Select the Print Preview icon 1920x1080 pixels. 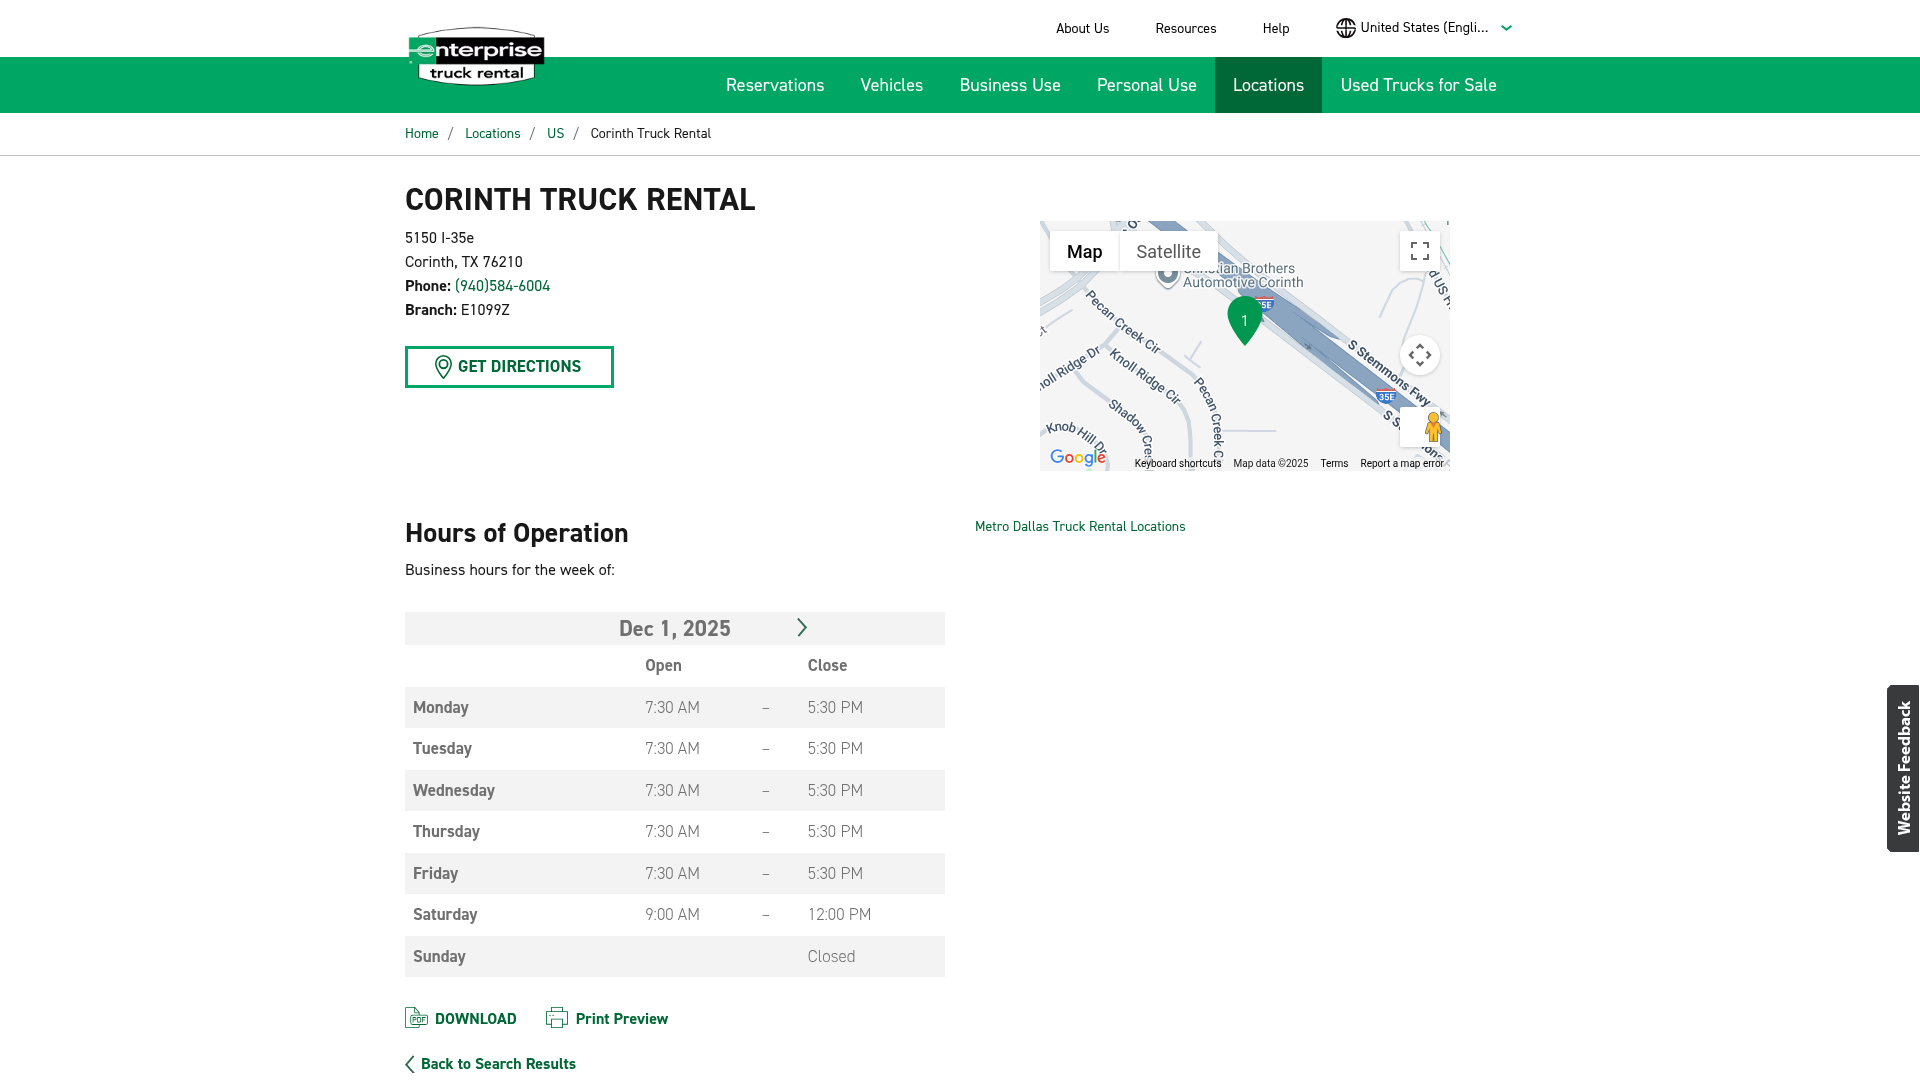556,1017
